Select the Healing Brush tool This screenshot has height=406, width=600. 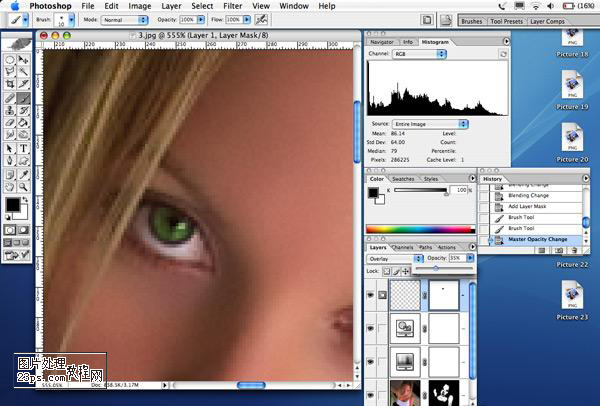tap(10, 98)
